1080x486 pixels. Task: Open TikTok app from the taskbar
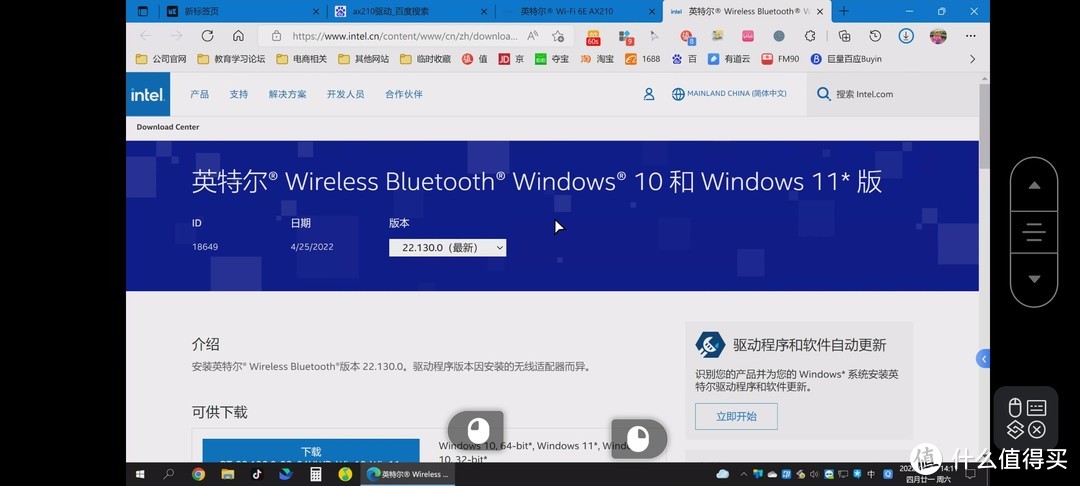pyautogui.click(x=257, y=474)
